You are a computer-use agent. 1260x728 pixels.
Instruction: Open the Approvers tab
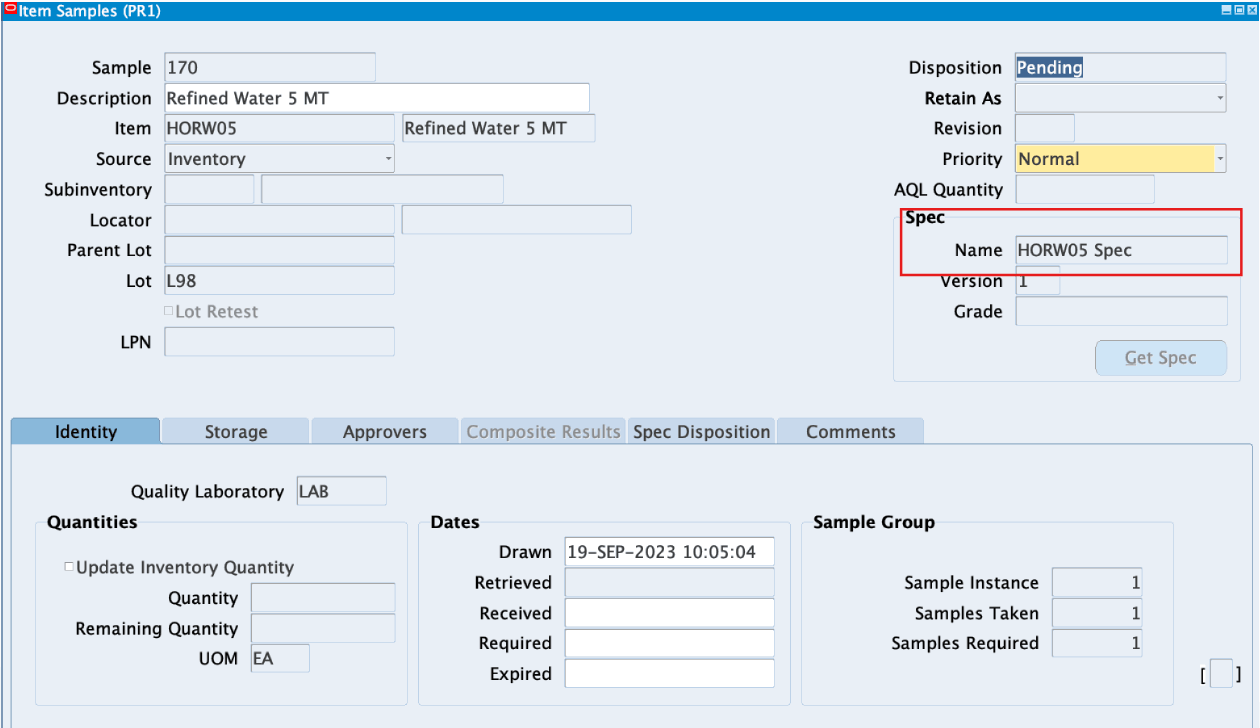pyautogui.click(x=385, y=432)
